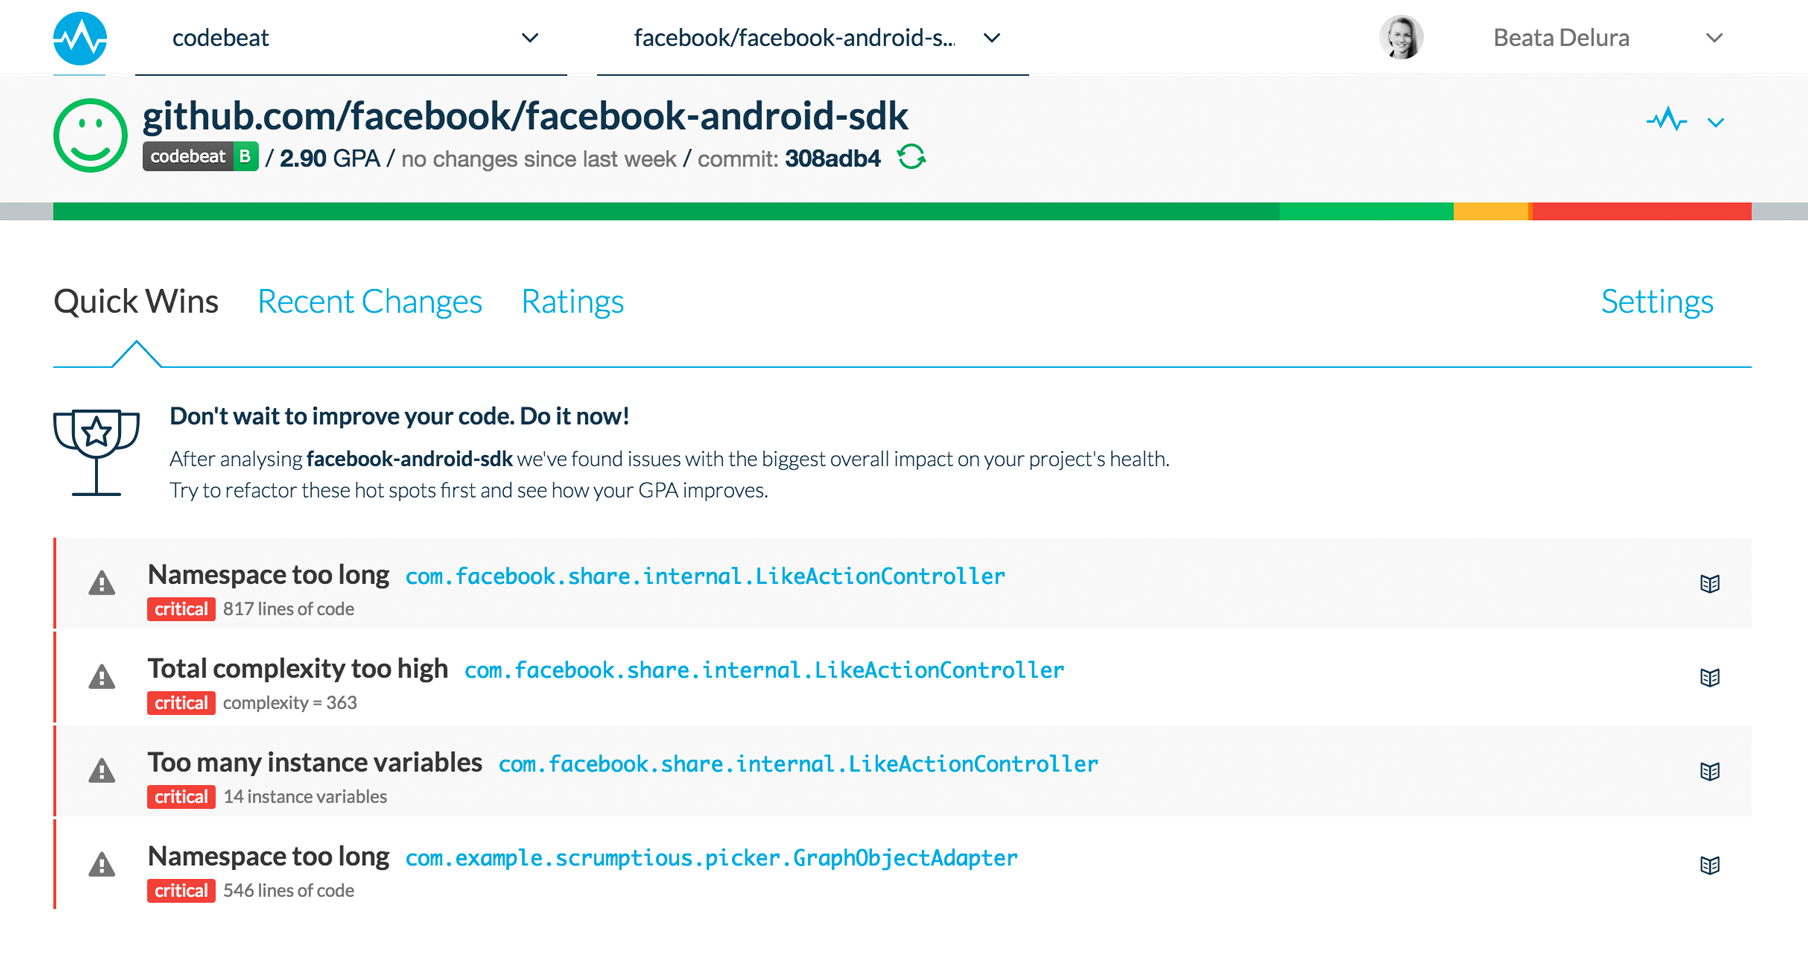Click Beata Delura's avatar photo
The image size is (1808, 962).
[x=1401, y=38]
